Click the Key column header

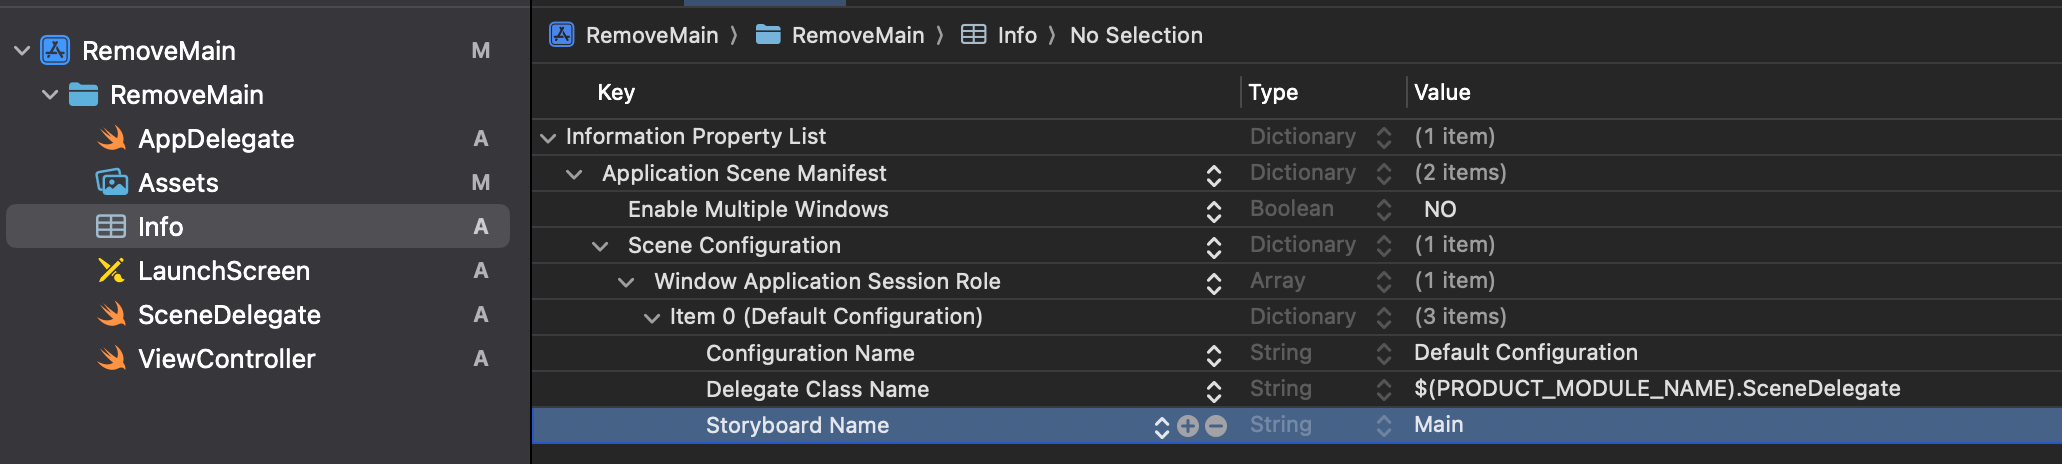(x=616, y=92)
